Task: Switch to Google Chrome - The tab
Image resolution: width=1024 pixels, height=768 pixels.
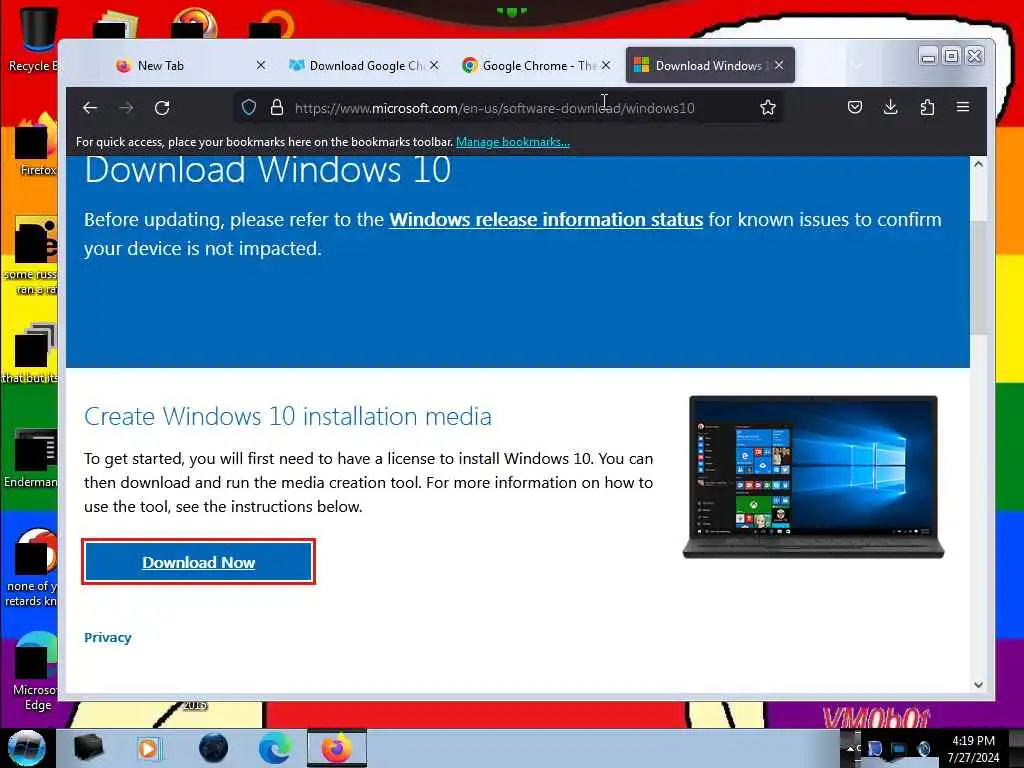Action: [538, 65]
